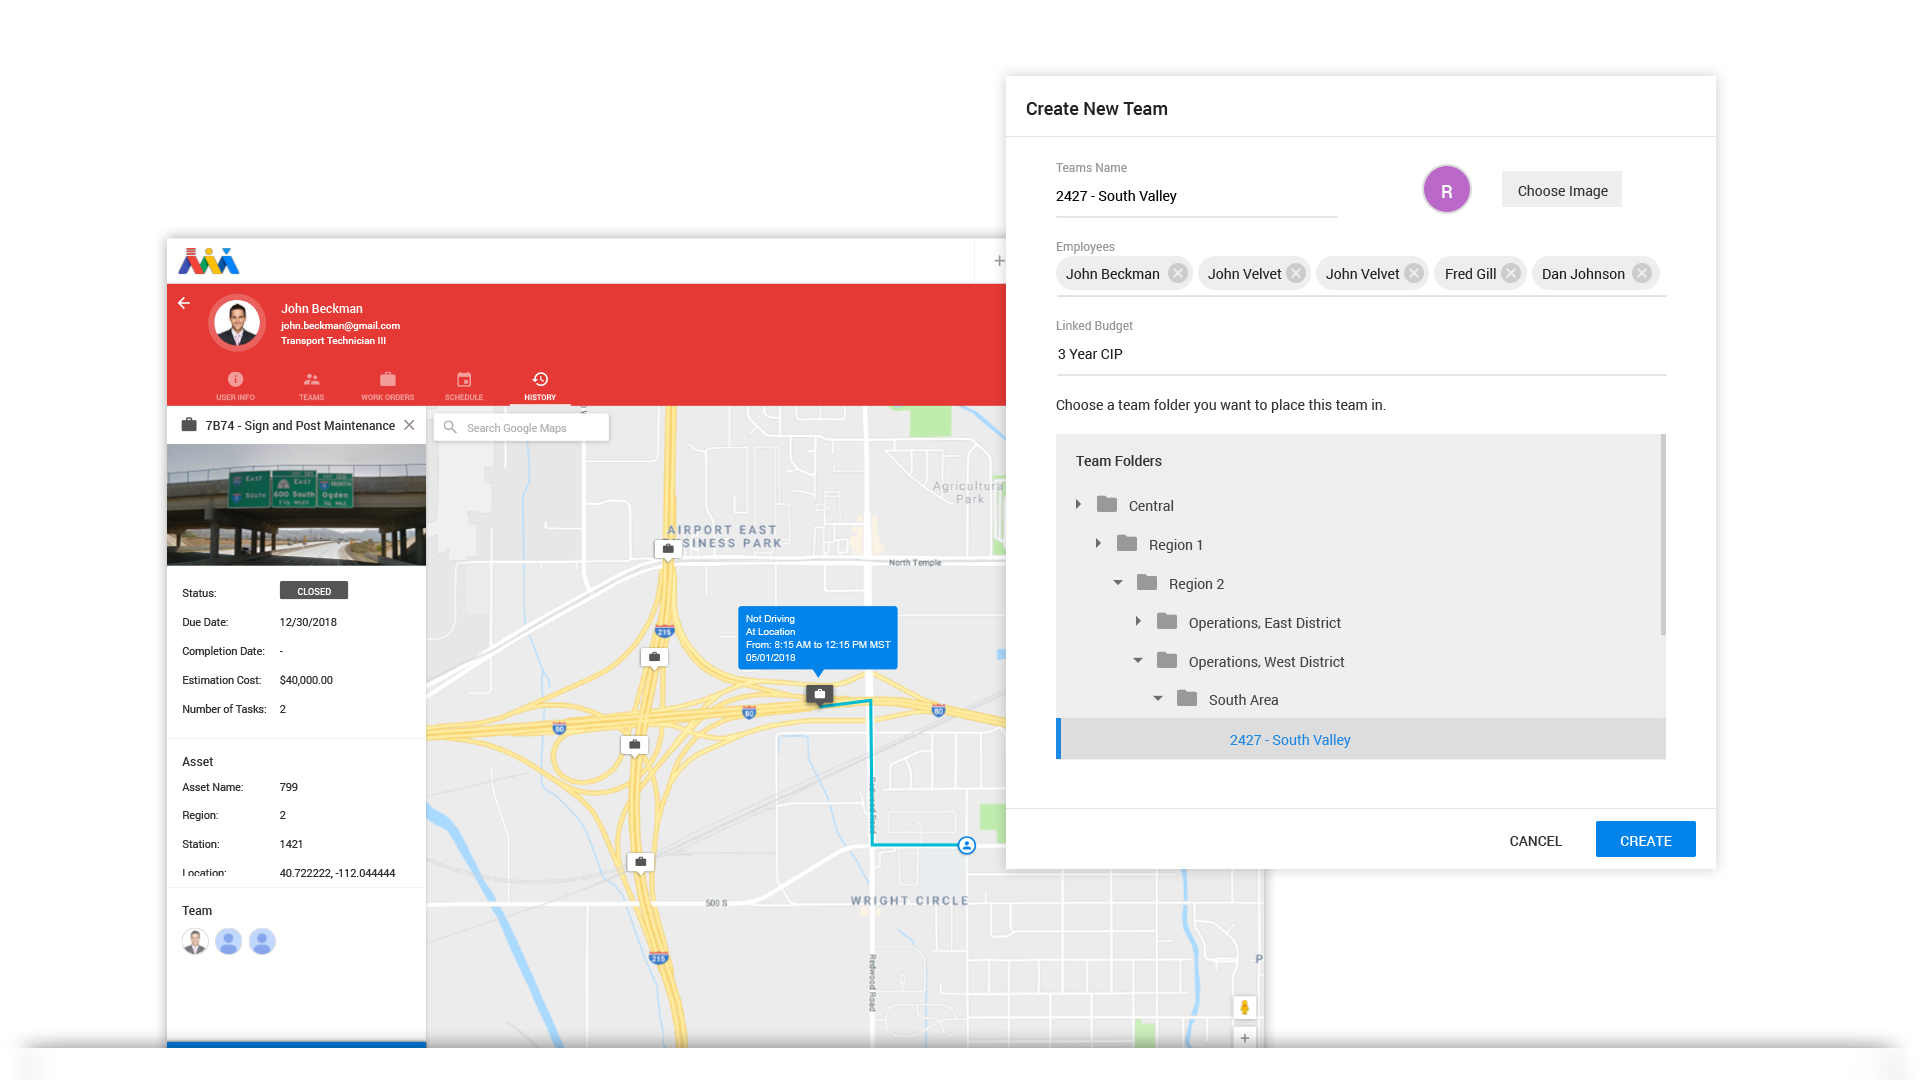The image size is (1920, 1080).
Task: Collapse the South Area folder arrow
Action: point(1158,699)
